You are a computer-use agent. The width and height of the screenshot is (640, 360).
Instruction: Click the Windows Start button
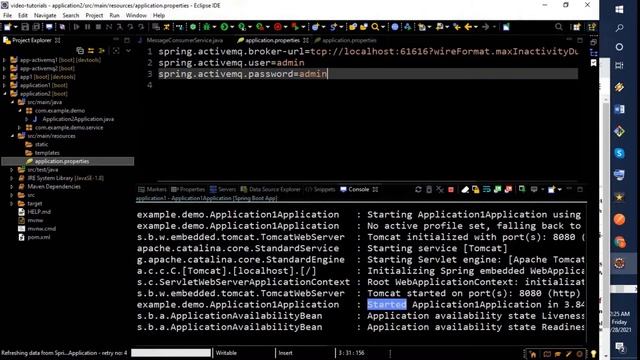[619, 9]
